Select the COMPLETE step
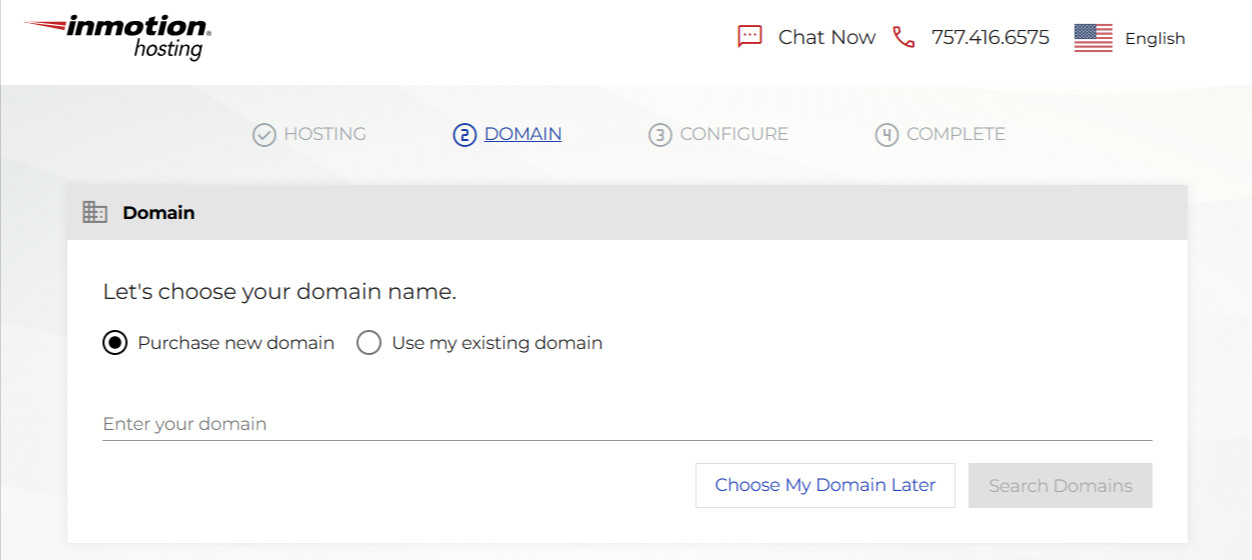 coord(956,134)
